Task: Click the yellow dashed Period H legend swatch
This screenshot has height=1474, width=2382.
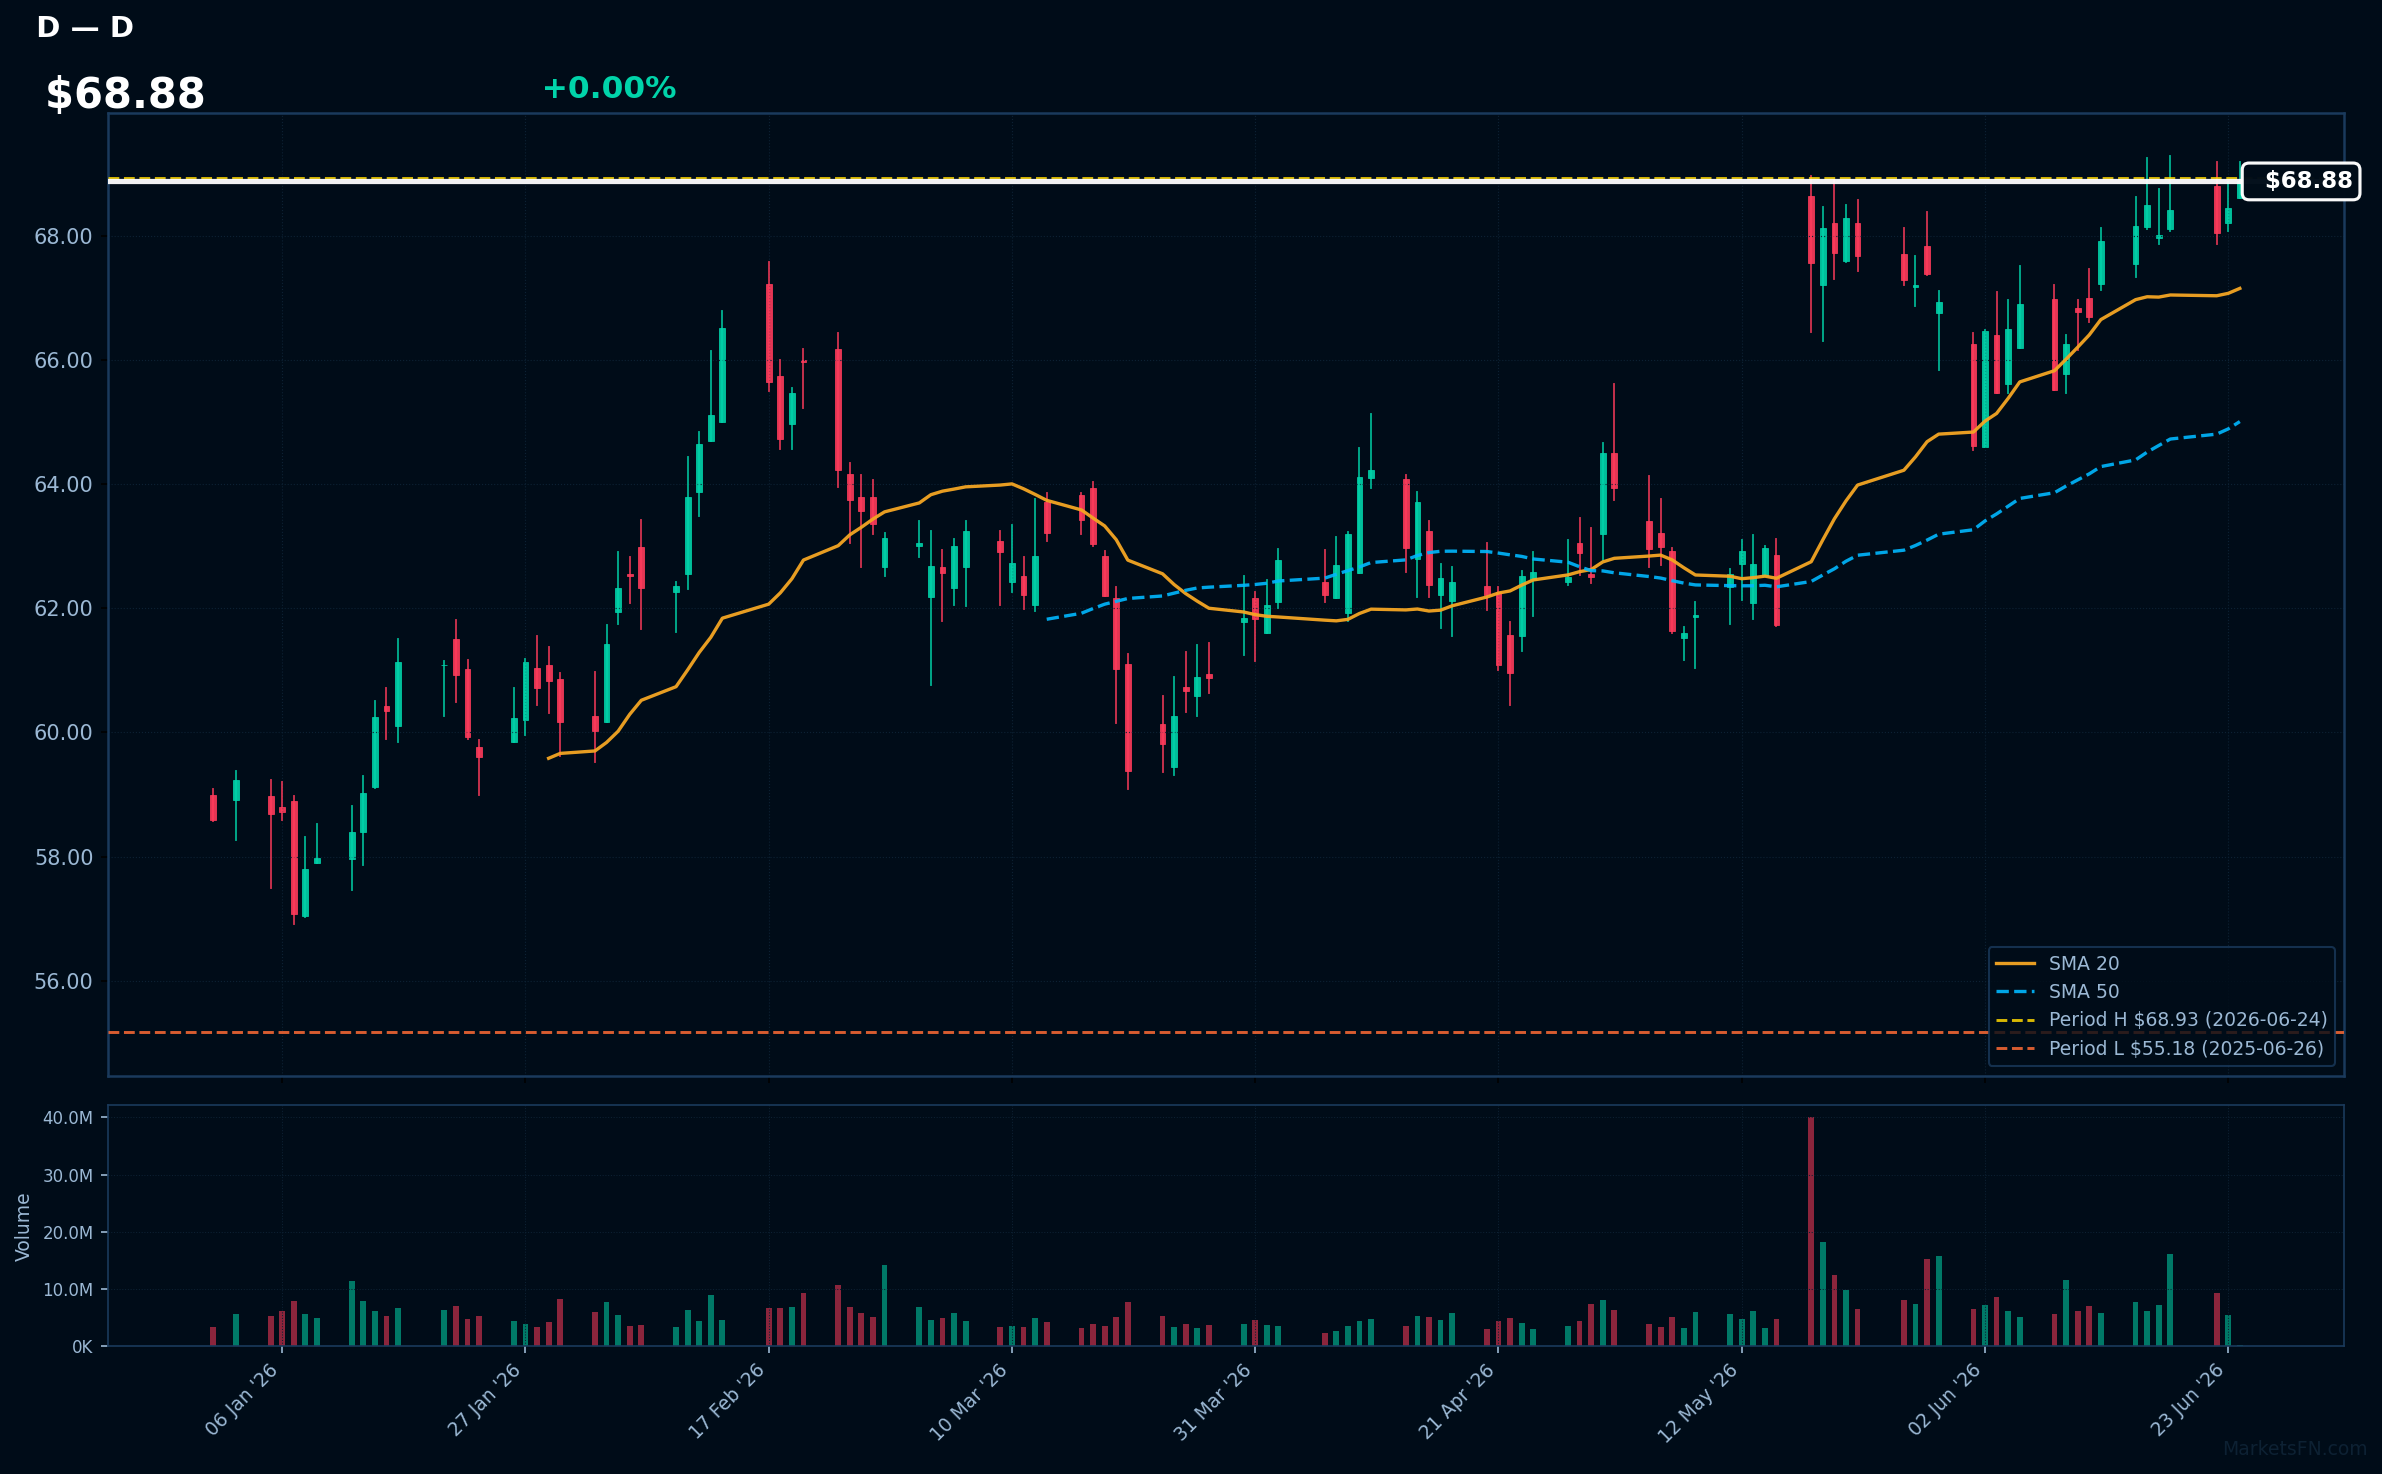Action: click(x=2015, y=1020)
